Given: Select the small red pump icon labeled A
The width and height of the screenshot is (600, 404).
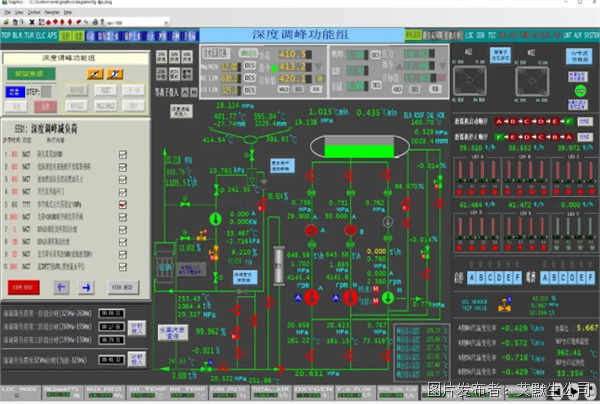Looking at the screenshot, I should [311, 230].
